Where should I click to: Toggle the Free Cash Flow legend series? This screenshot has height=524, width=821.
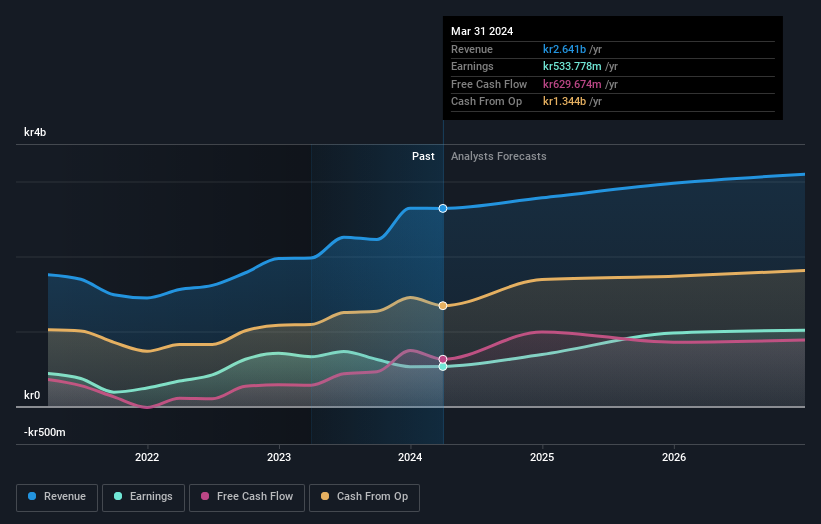tap(247, 497)
